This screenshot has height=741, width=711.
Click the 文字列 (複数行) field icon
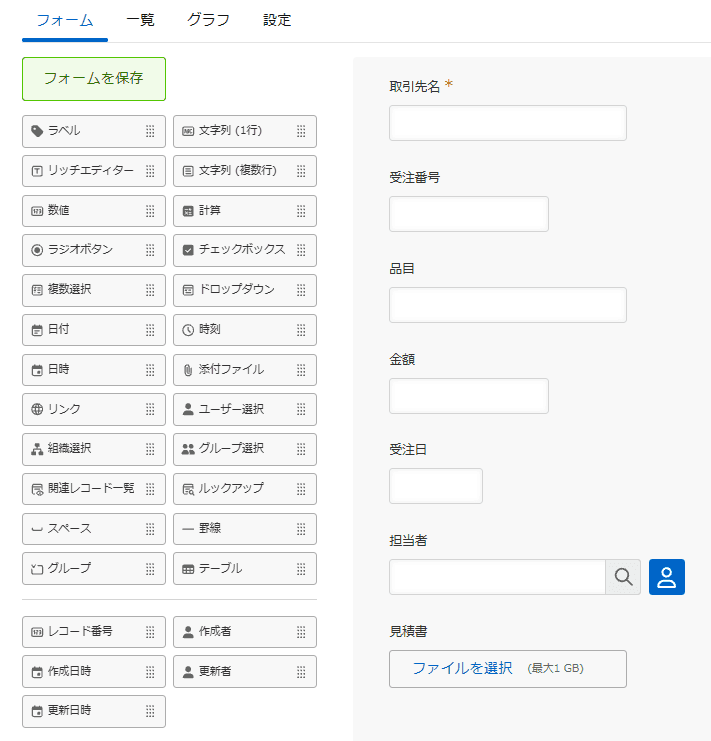[188, 171]
